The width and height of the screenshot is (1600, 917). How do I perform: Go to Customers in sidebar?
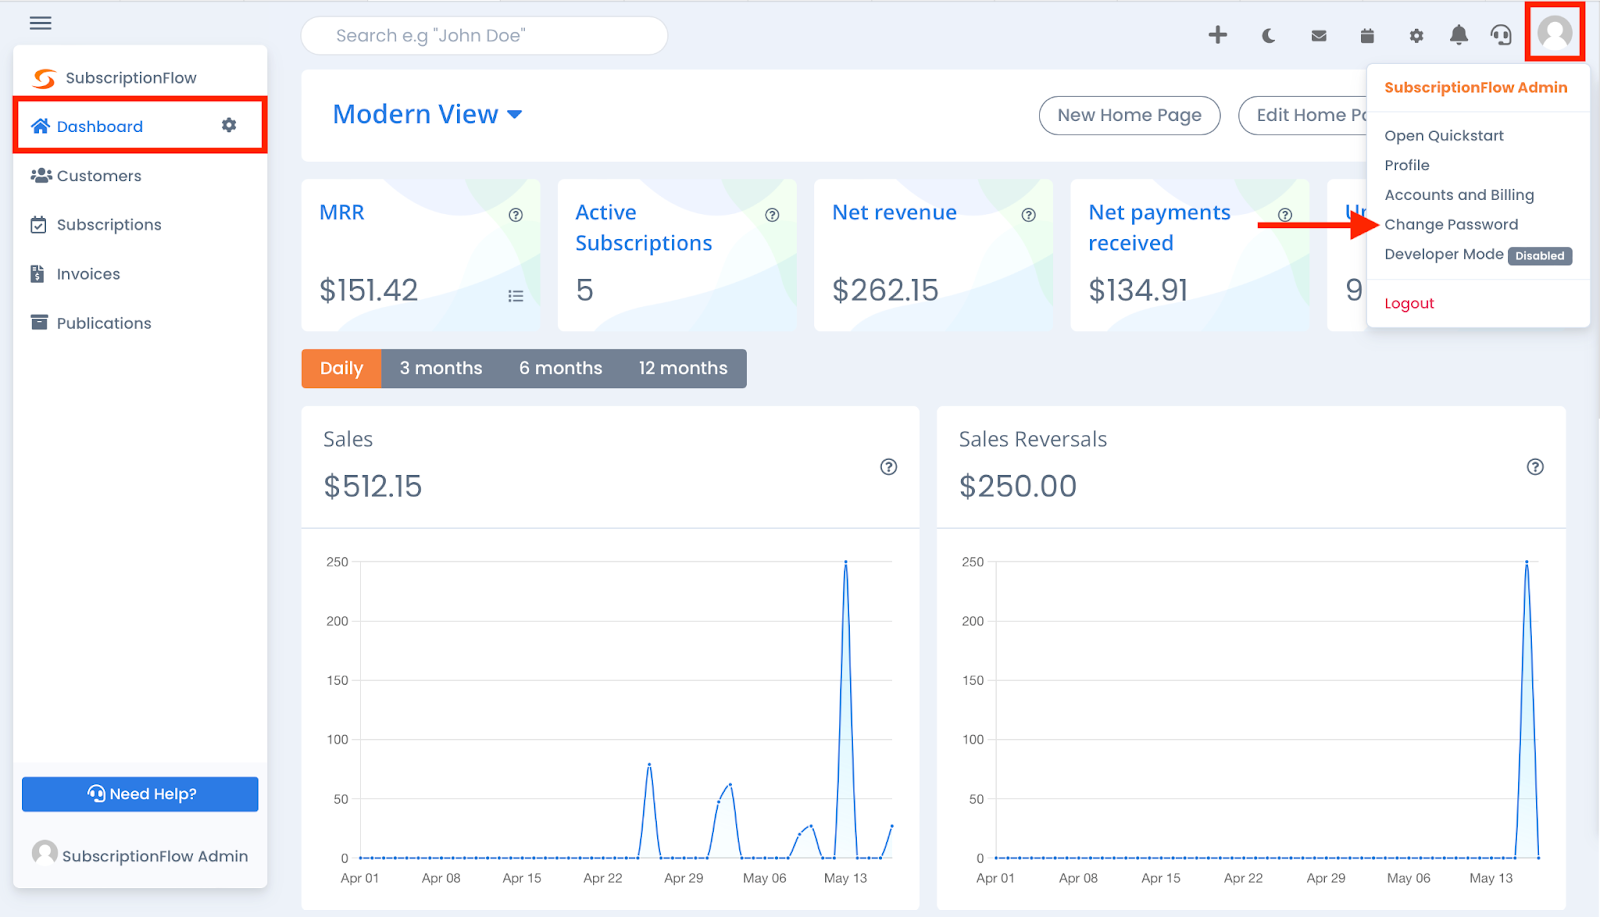point(99,176)
